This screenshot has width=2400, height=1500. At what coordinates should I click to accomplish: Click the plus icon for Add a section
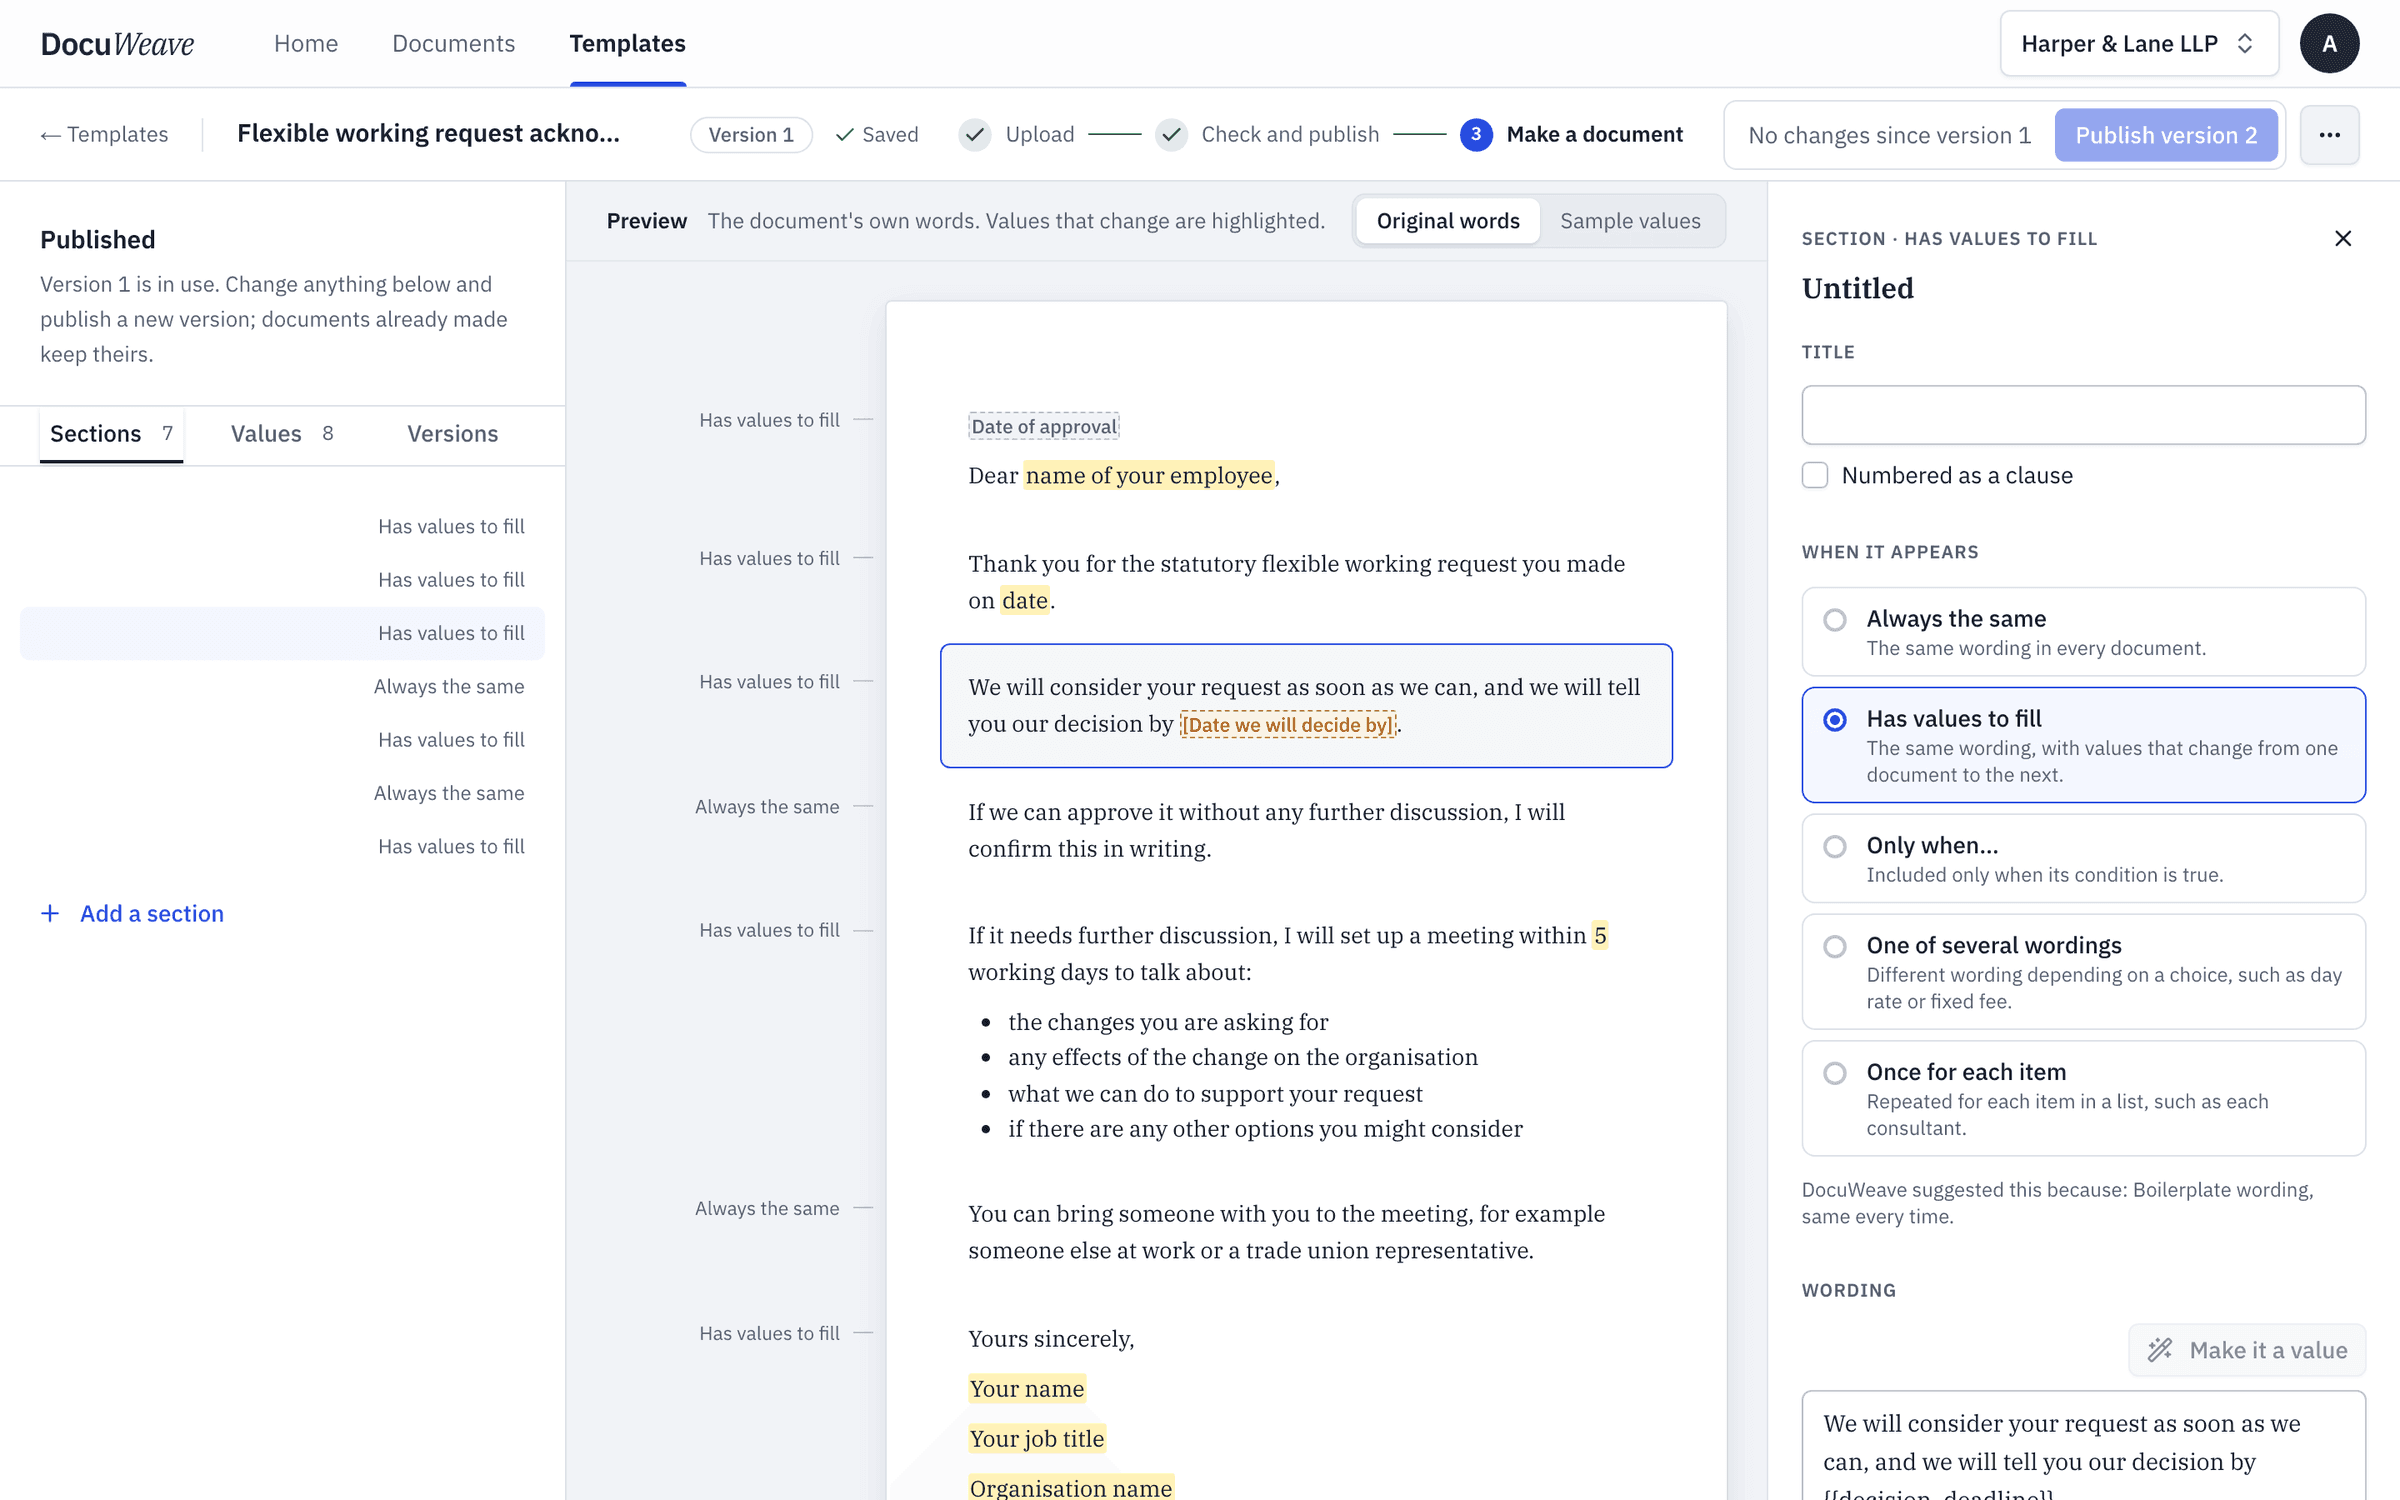click(x=50, y=913)
